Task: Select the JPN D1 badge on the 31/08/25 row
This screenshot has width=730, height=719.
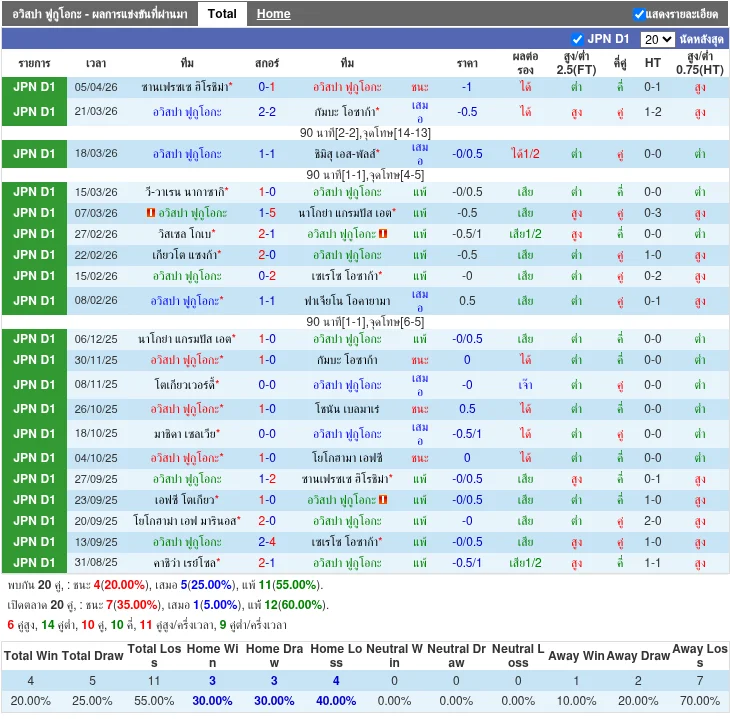Action: (x=34, y=563)
